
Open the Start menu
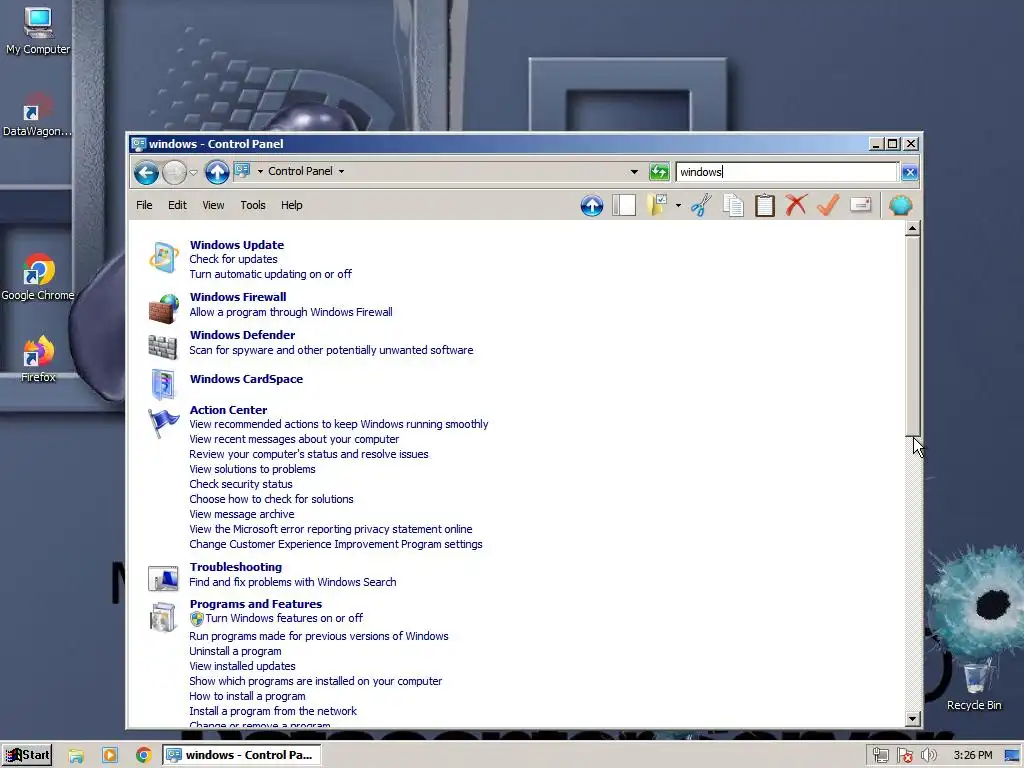tap(27, 755)
